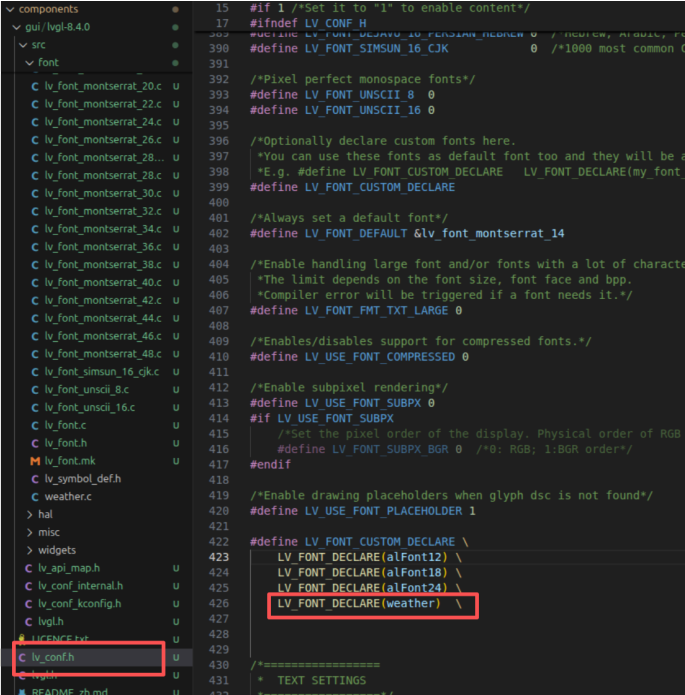The image size is (685, 695).
Task: Open lv_font_montserrat_38.c file
Action: click(x=103, y=265)
